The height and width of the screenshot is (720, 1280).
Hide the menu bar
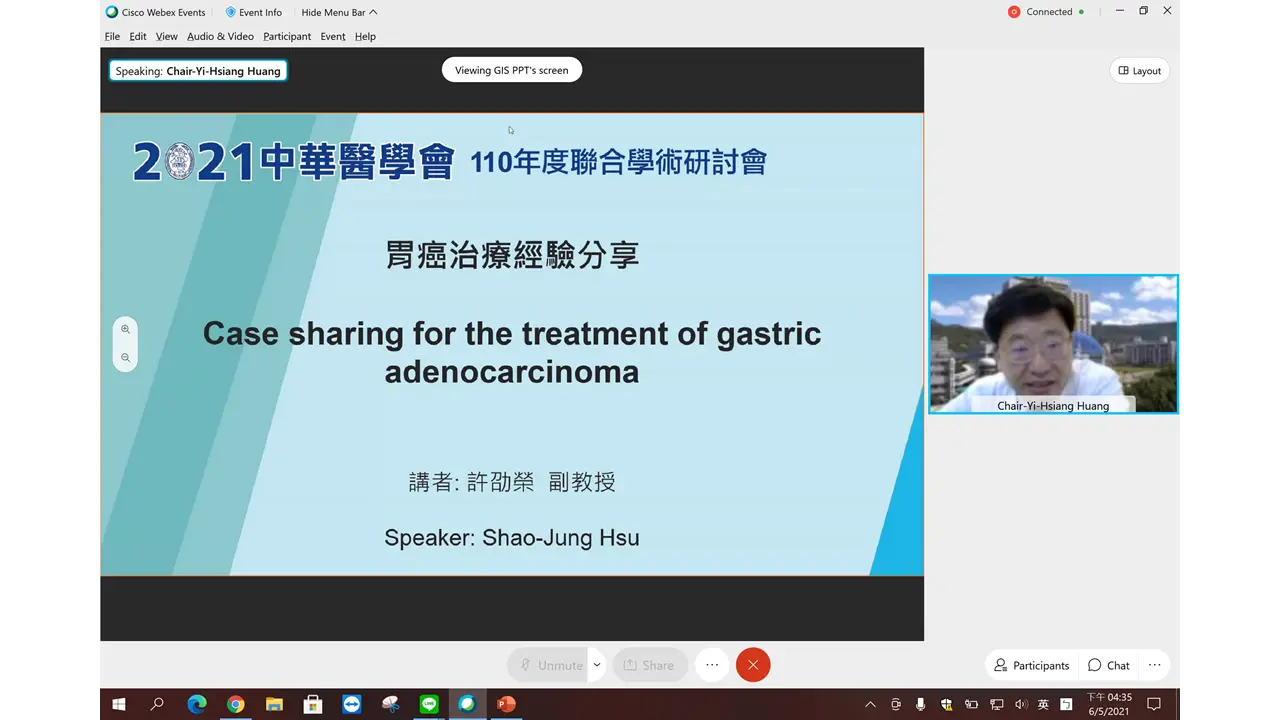point(339,12)
